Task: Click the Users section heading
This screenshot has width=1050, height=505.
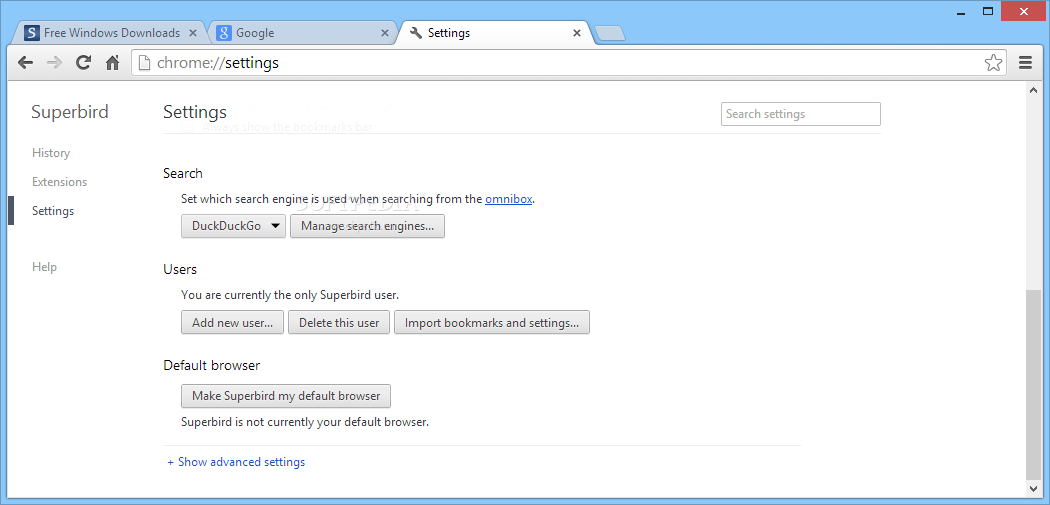Action: pos(180,269)
